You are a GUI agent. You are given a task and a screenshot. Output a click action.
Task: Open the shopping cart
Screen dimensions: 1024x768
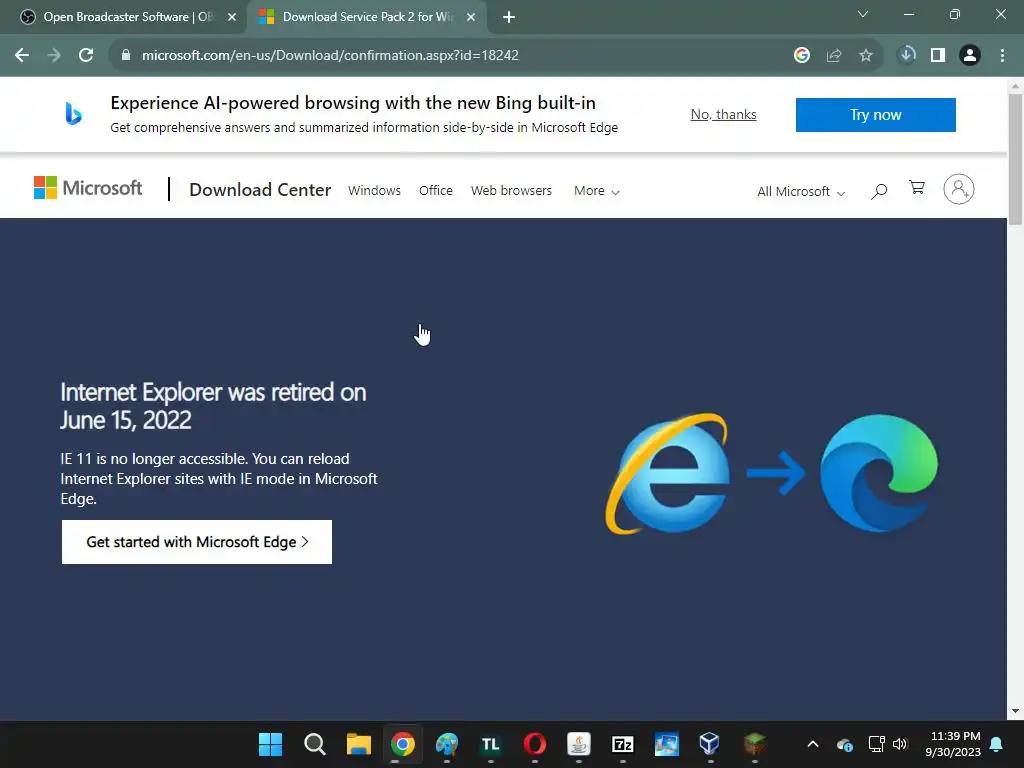click(x=917, y=188)
